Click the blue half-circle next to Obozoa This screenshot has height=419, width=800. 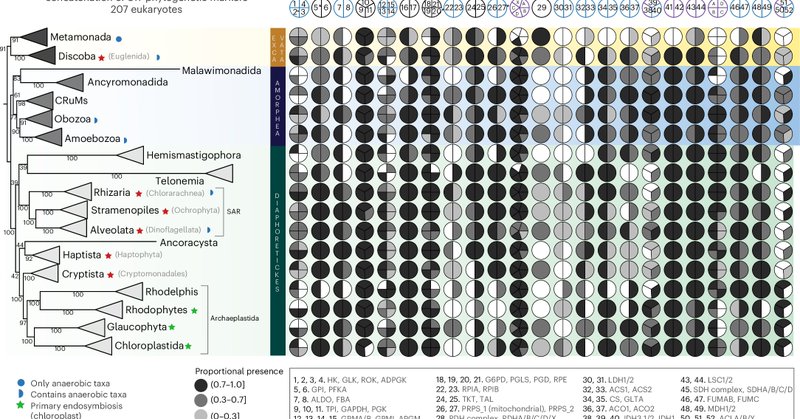[96, 120]
